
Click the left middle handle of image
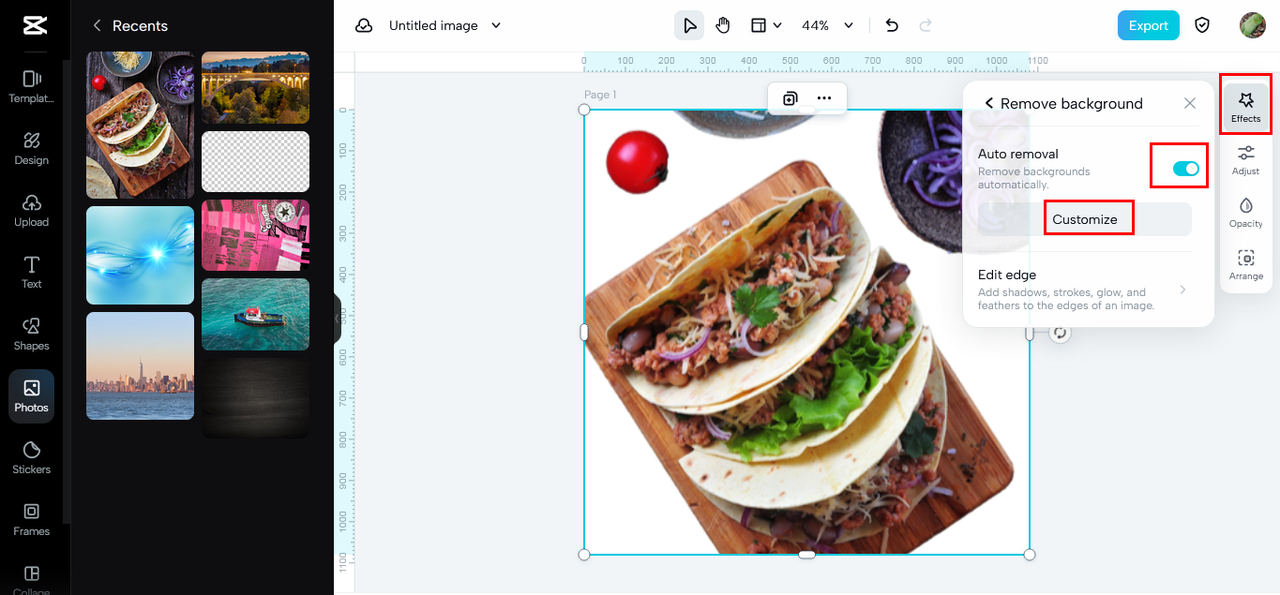(x=584, y=332)
